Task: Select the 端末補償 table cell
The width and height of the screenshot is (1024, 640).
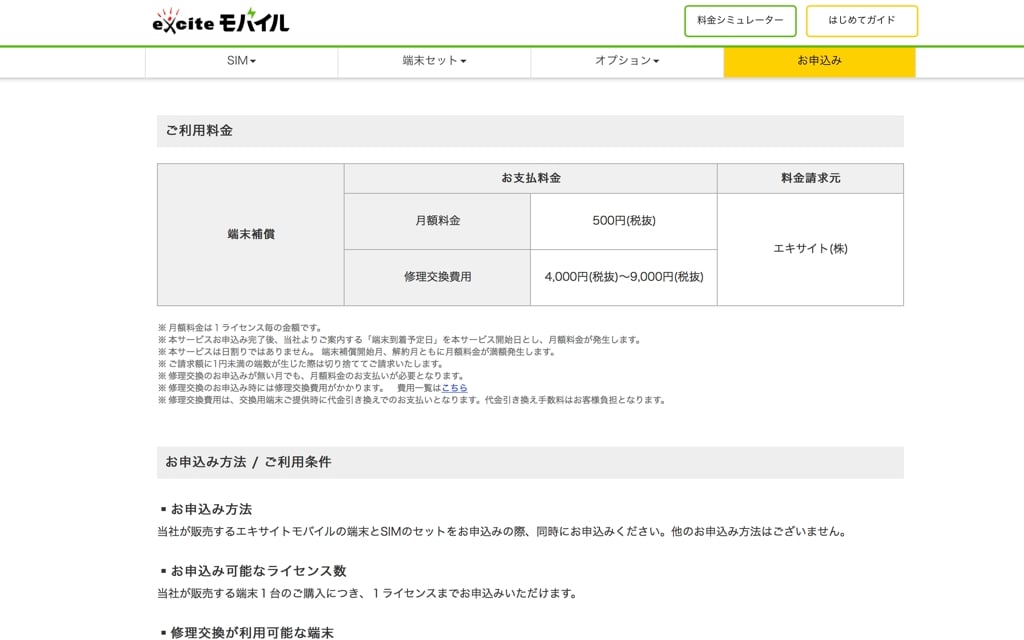Action: tap(251, 234)
